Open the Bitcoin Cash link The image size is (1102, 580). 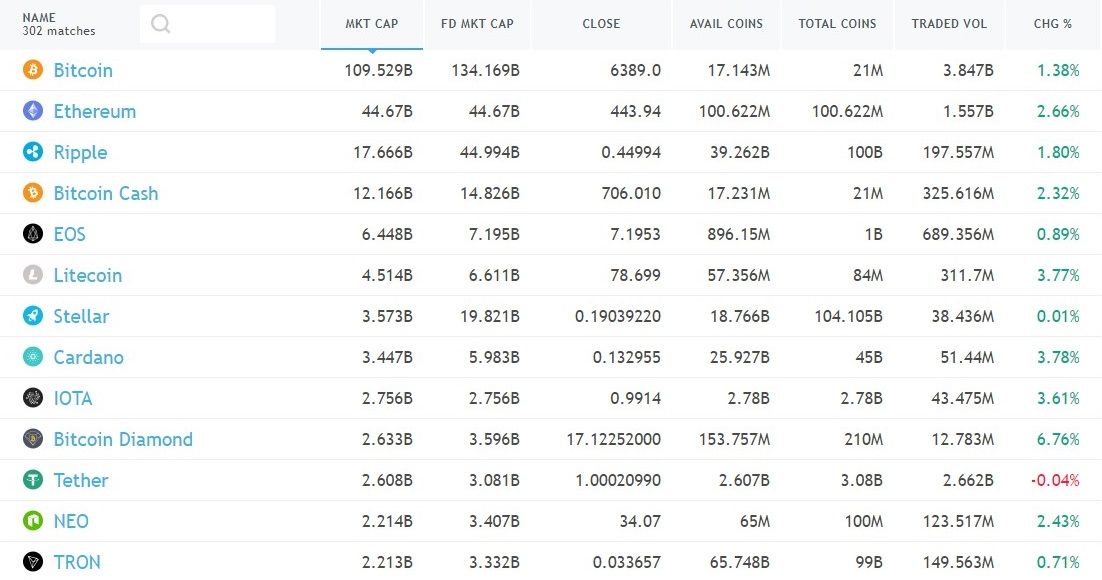[105, 193]
